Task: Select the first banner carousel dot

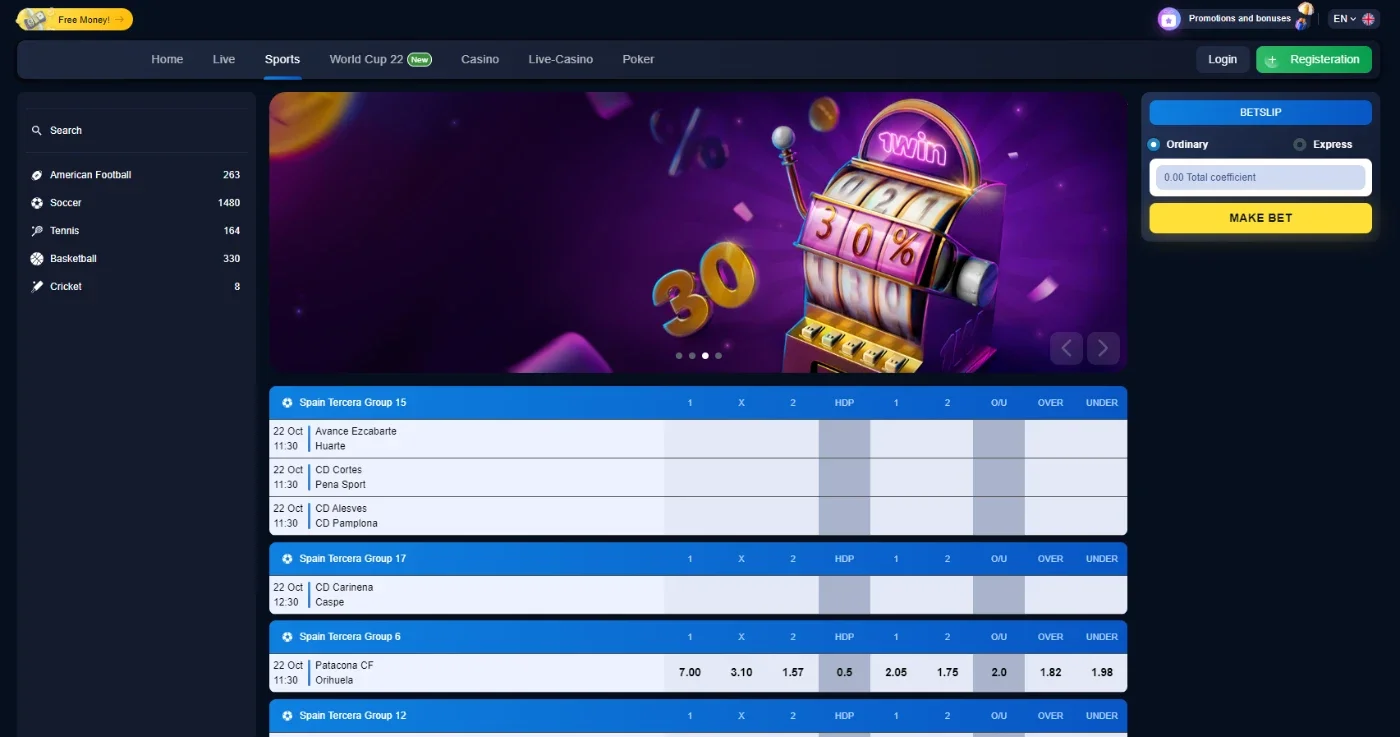Action: [679, 356]
